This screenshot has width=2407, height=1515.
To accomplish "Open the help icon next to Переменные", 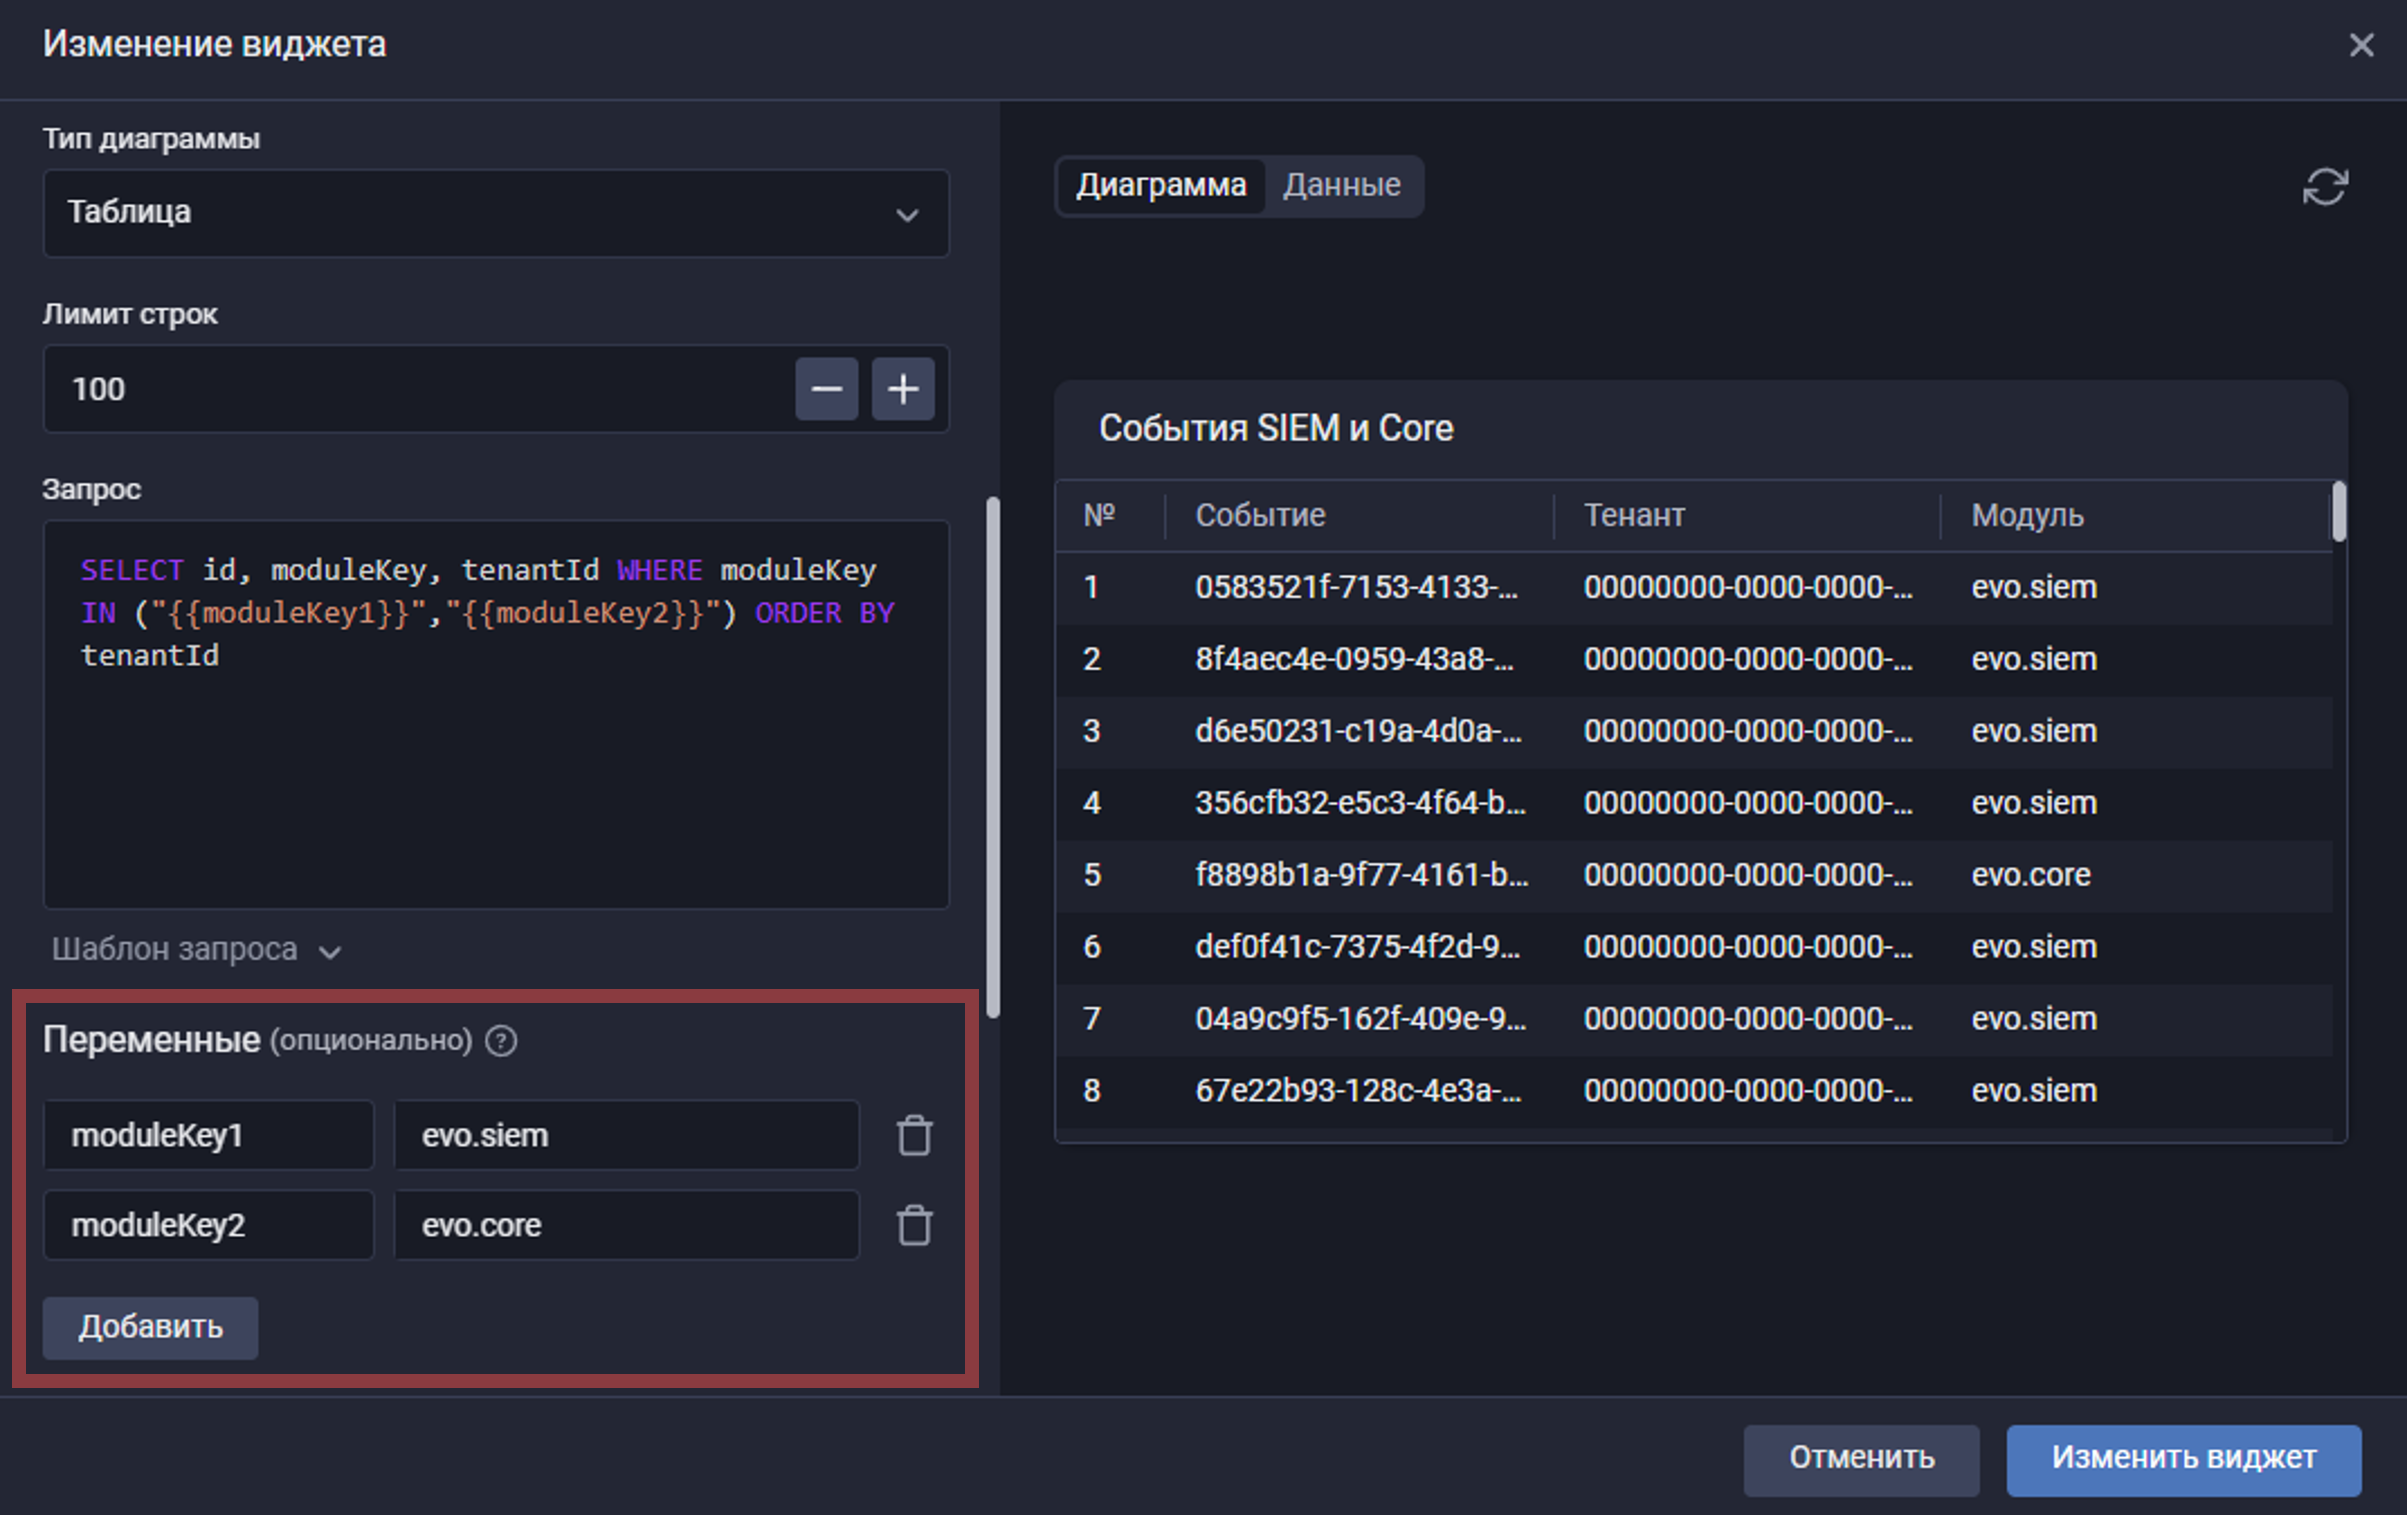I will pos(501,1041).
